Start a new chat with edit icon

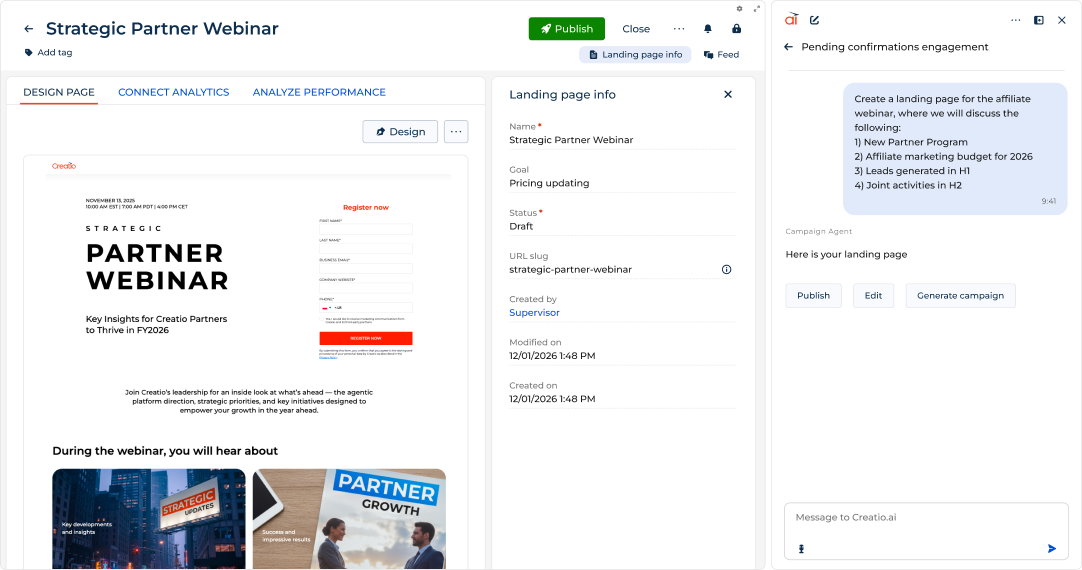point(814,20)
